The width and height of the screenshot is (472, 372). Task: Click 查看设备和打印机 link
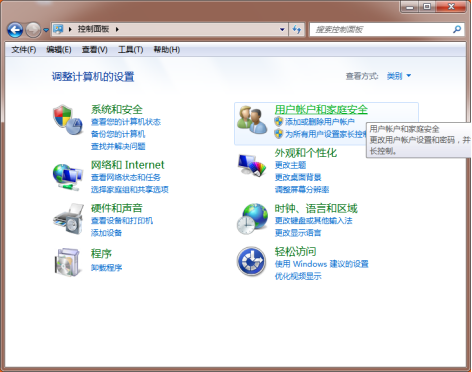point(122,221)
